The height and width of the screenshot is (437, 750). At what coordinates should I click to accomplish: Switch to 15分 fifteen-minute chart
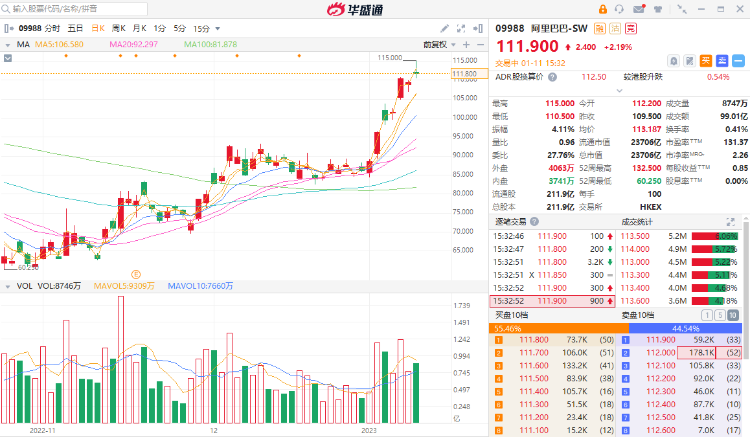[201, 29]
